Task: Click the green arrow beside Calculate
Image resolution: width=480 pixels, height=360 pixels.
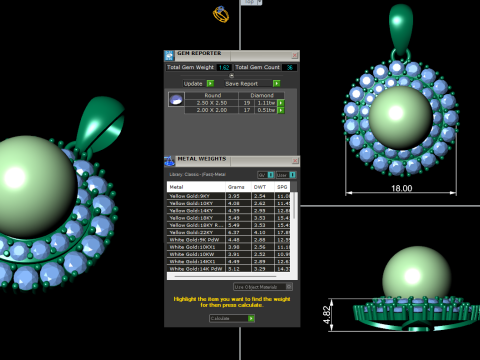Action: pyautogui.click(x=251, y=318)
